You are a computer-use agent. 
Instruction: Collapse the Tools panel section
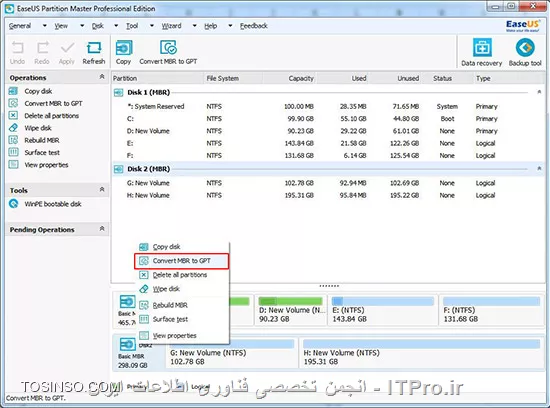point(102,189)
